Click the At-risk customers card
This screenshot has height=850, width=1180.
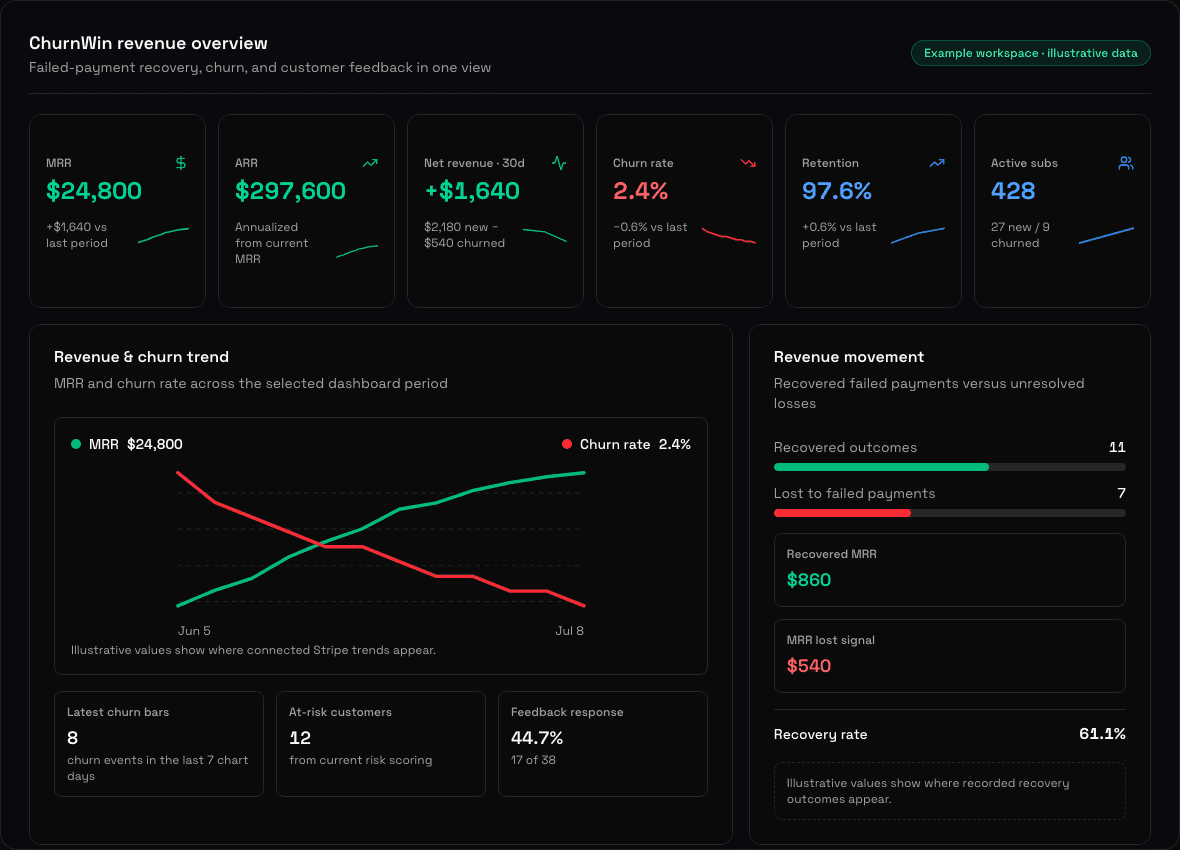coord(381,744)
